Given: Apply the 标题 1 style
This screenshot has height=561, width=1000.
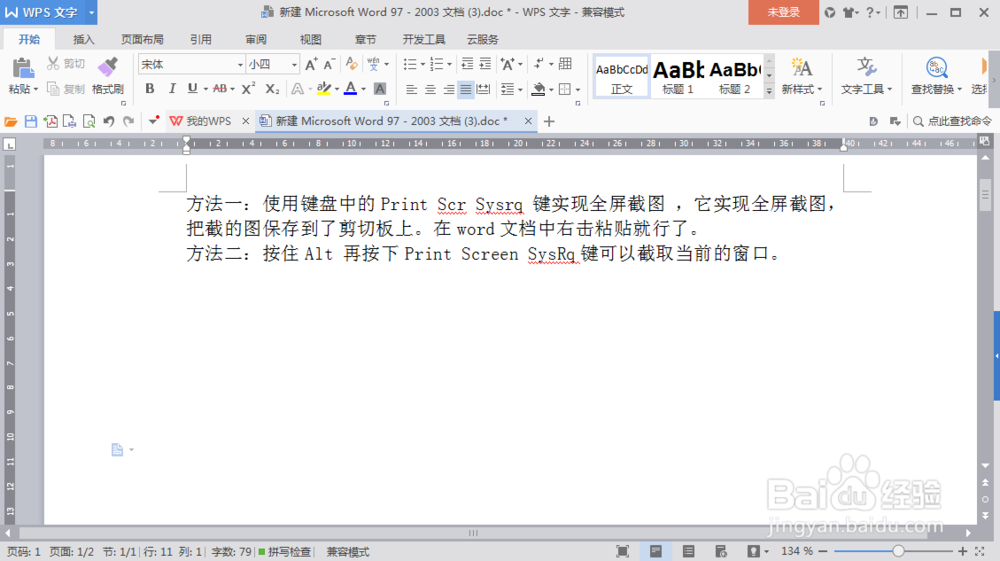Looking at the screenshot, I should coord(678,76).
